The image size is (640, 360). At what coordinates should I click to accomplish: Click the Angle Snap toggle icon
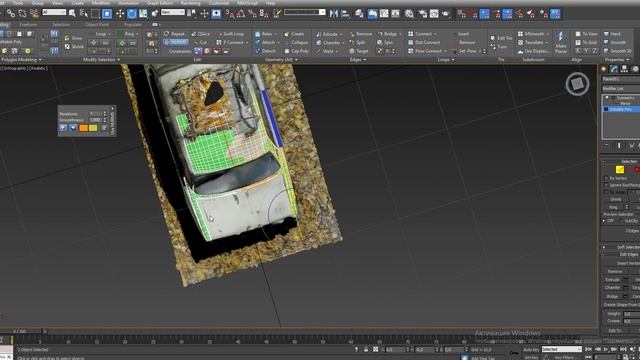point(241,14)
